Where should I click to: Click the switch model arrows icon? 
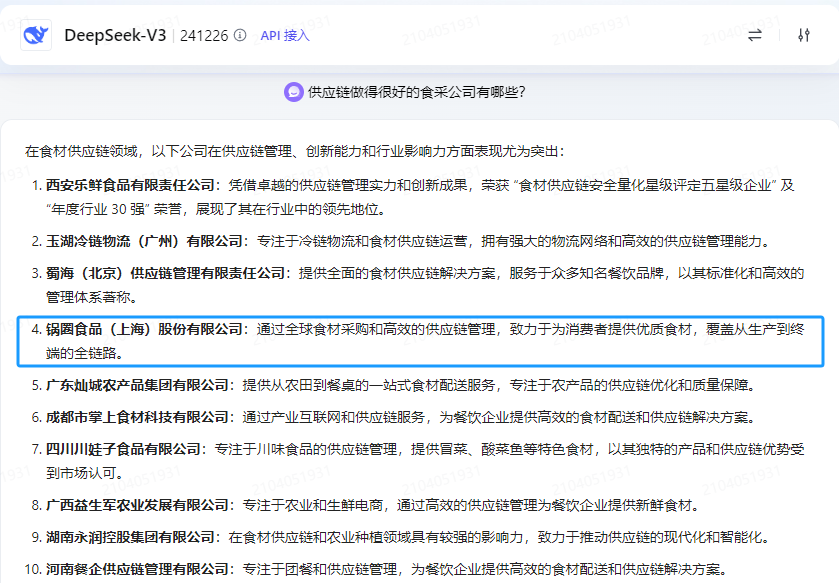coord(755,35)
